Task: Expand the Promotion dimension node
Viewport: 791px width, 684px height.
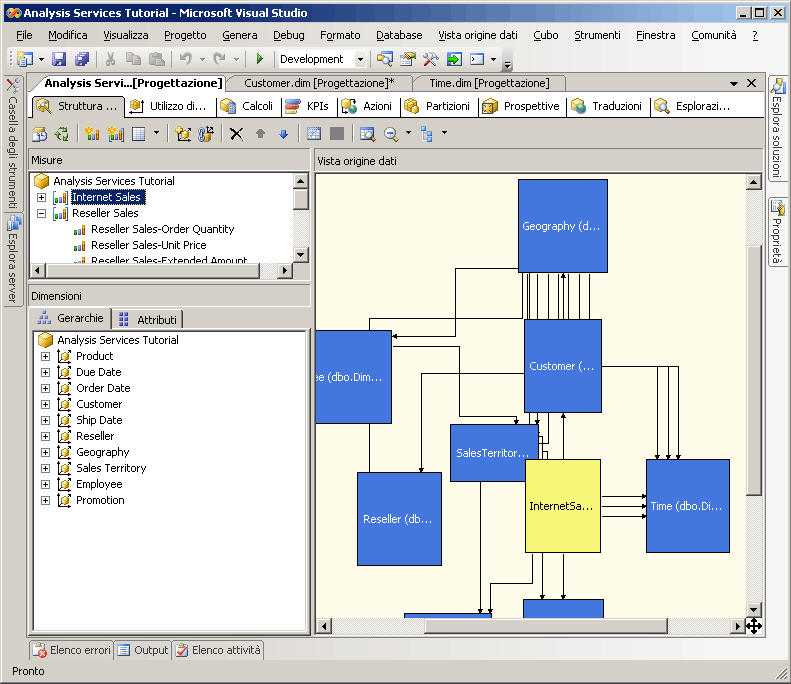Action: (x=45, y=500)
